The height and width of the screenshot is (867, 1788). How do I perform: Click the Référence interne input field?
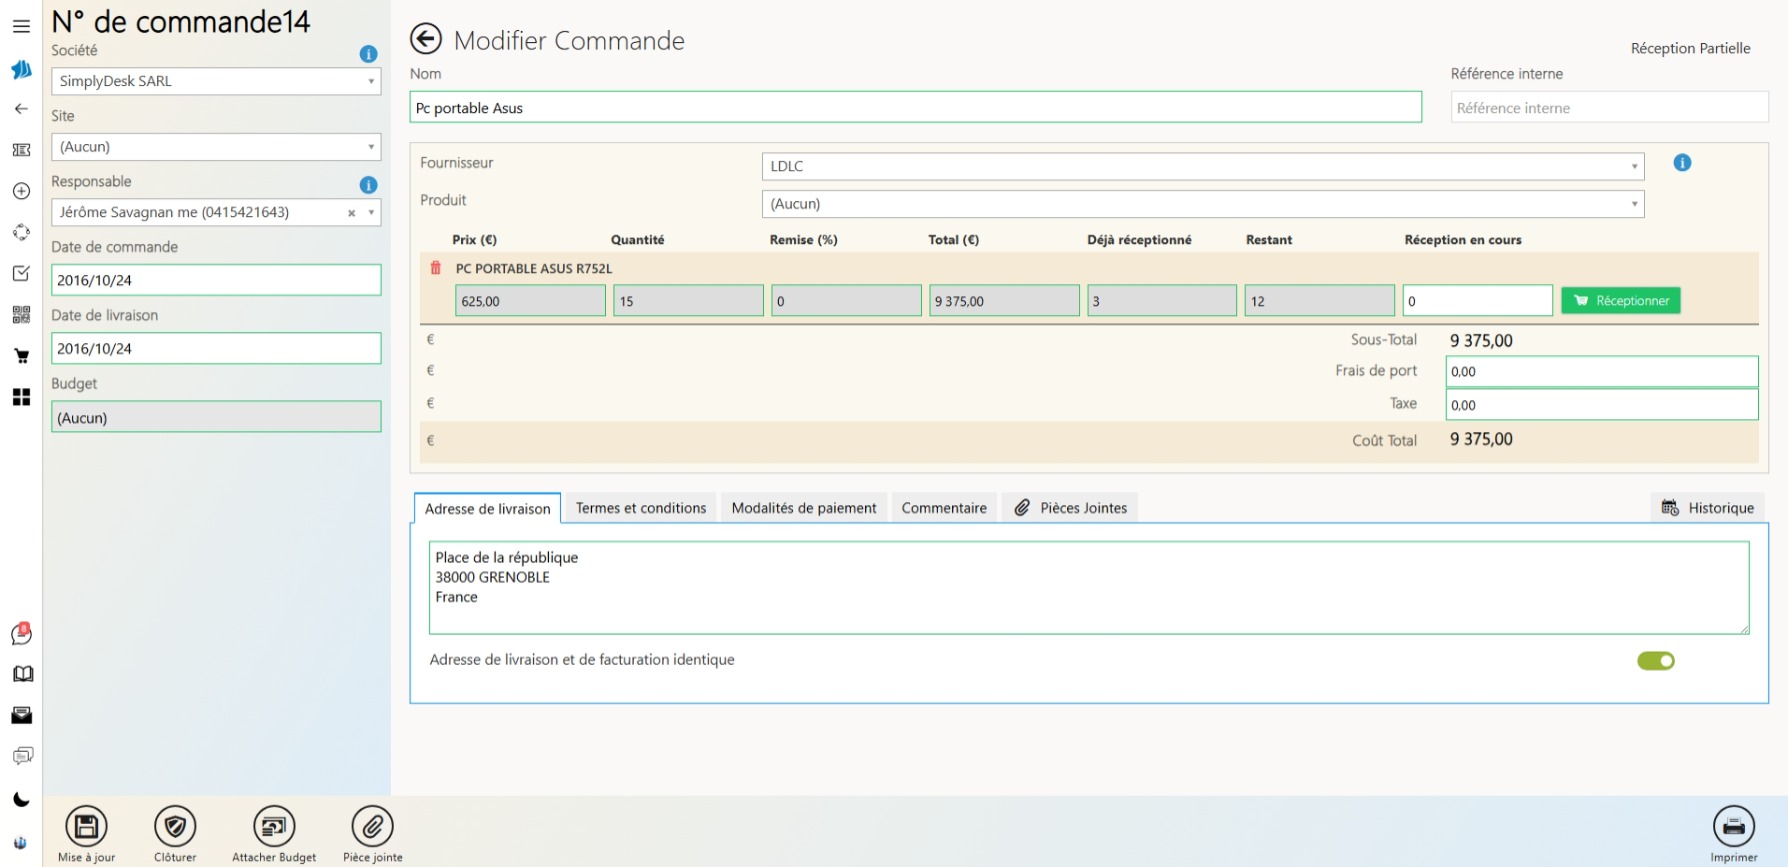[x=1608, y=108]
